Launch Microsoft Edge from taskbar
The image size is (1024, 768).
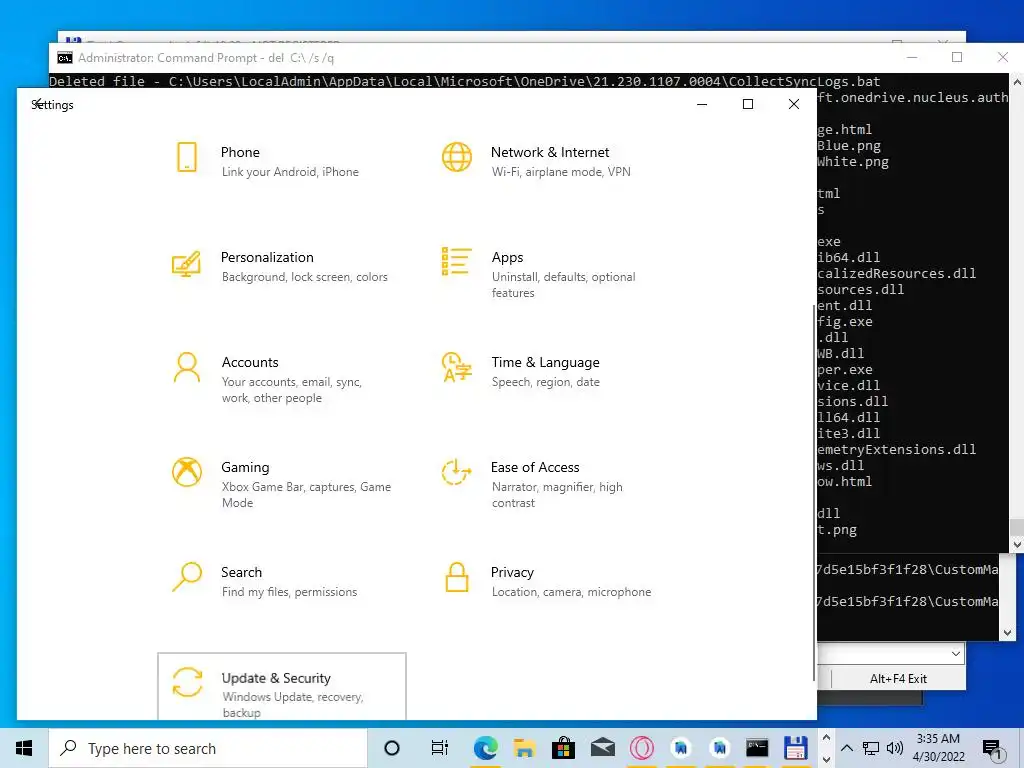coord(485,748)
